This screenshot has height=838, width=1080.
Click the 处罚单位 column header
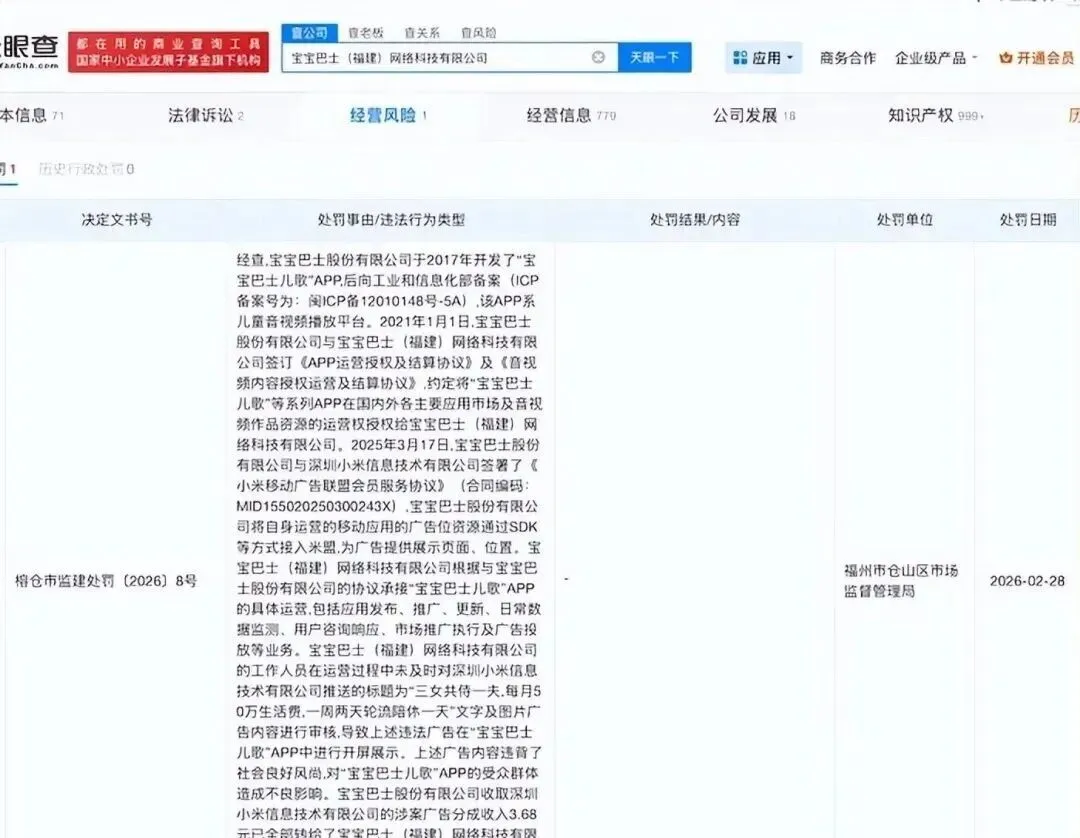904,220
